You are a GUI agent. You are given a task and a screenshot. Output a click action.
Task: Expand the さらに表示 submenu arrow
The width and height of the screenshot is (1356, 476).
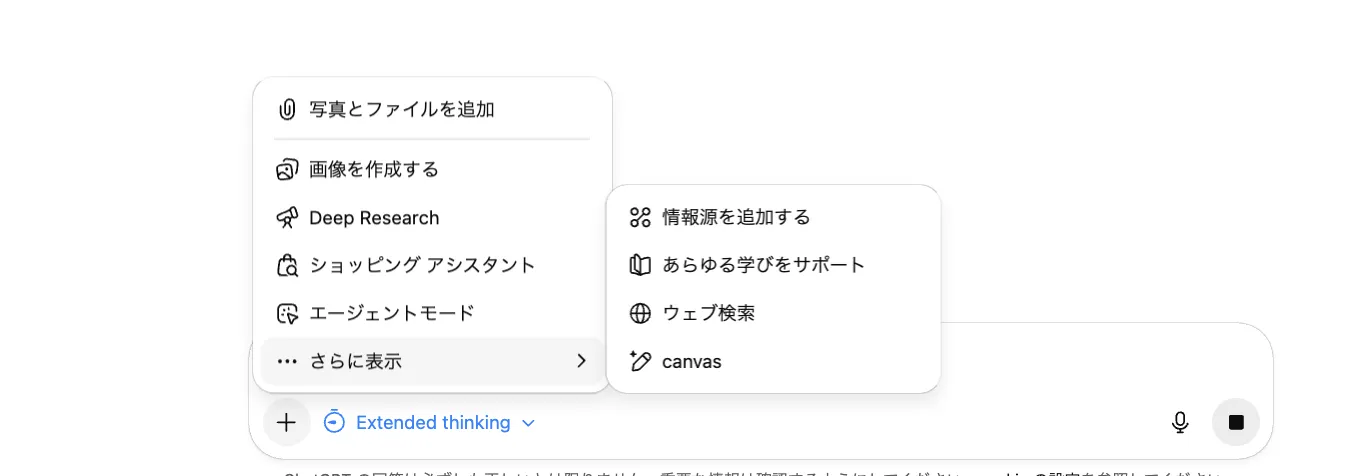[581, 361]
